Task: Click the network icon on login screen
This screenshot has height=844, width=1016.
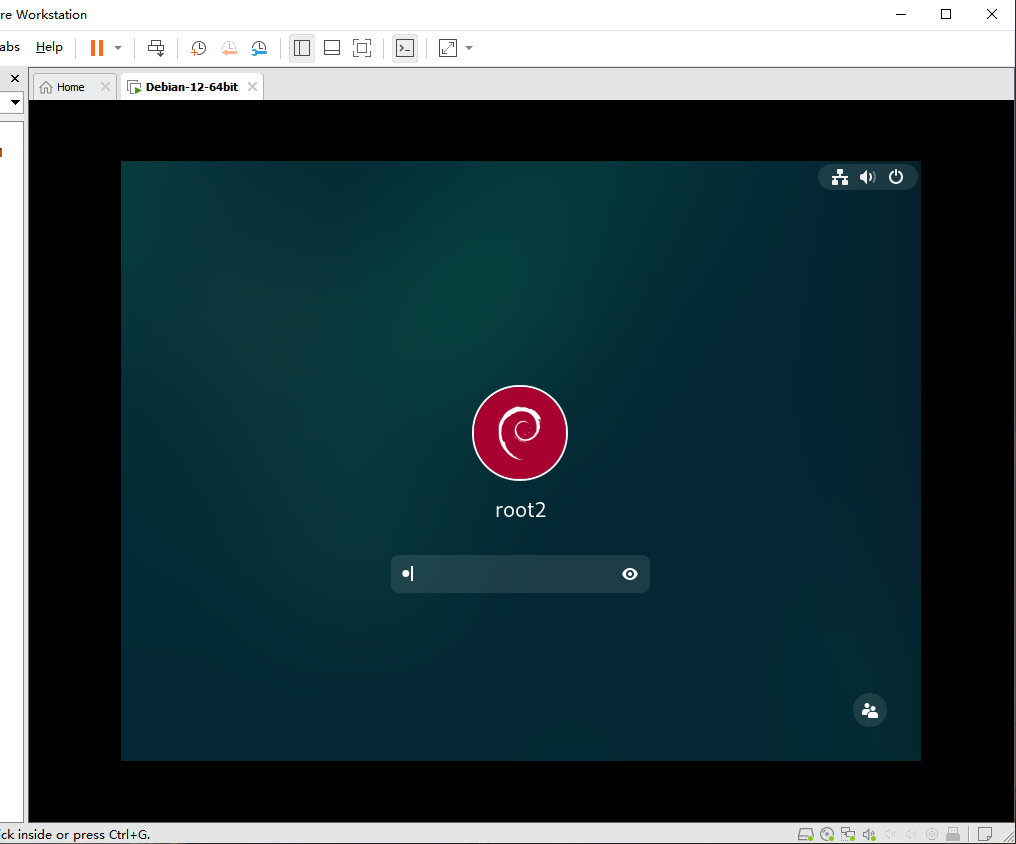Action: pyautogui.click(x=840, y=177)
